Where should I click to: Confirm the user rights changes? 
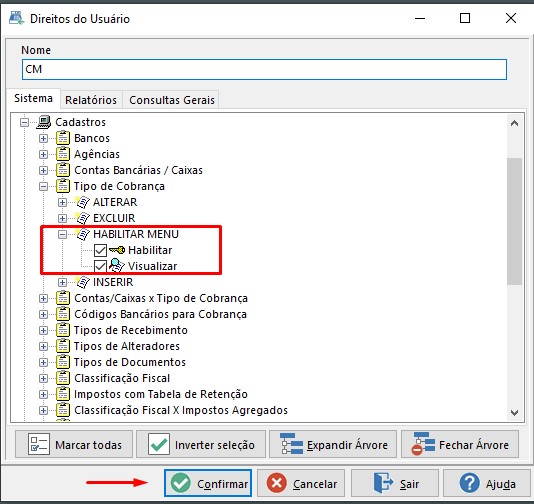coord(208,483)
